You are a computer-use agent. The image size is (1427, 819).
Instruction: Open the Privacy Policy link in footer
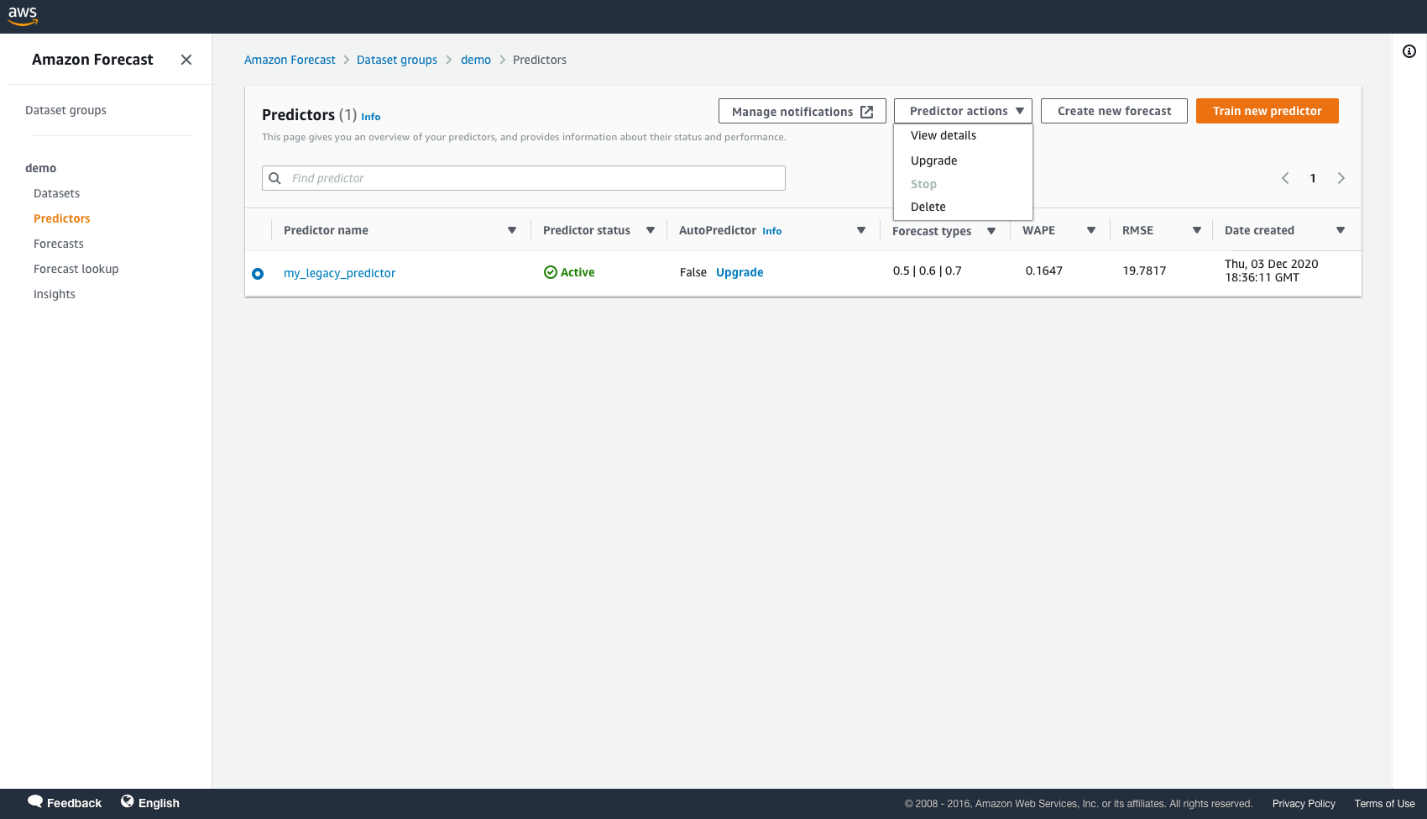[1304, 804]
